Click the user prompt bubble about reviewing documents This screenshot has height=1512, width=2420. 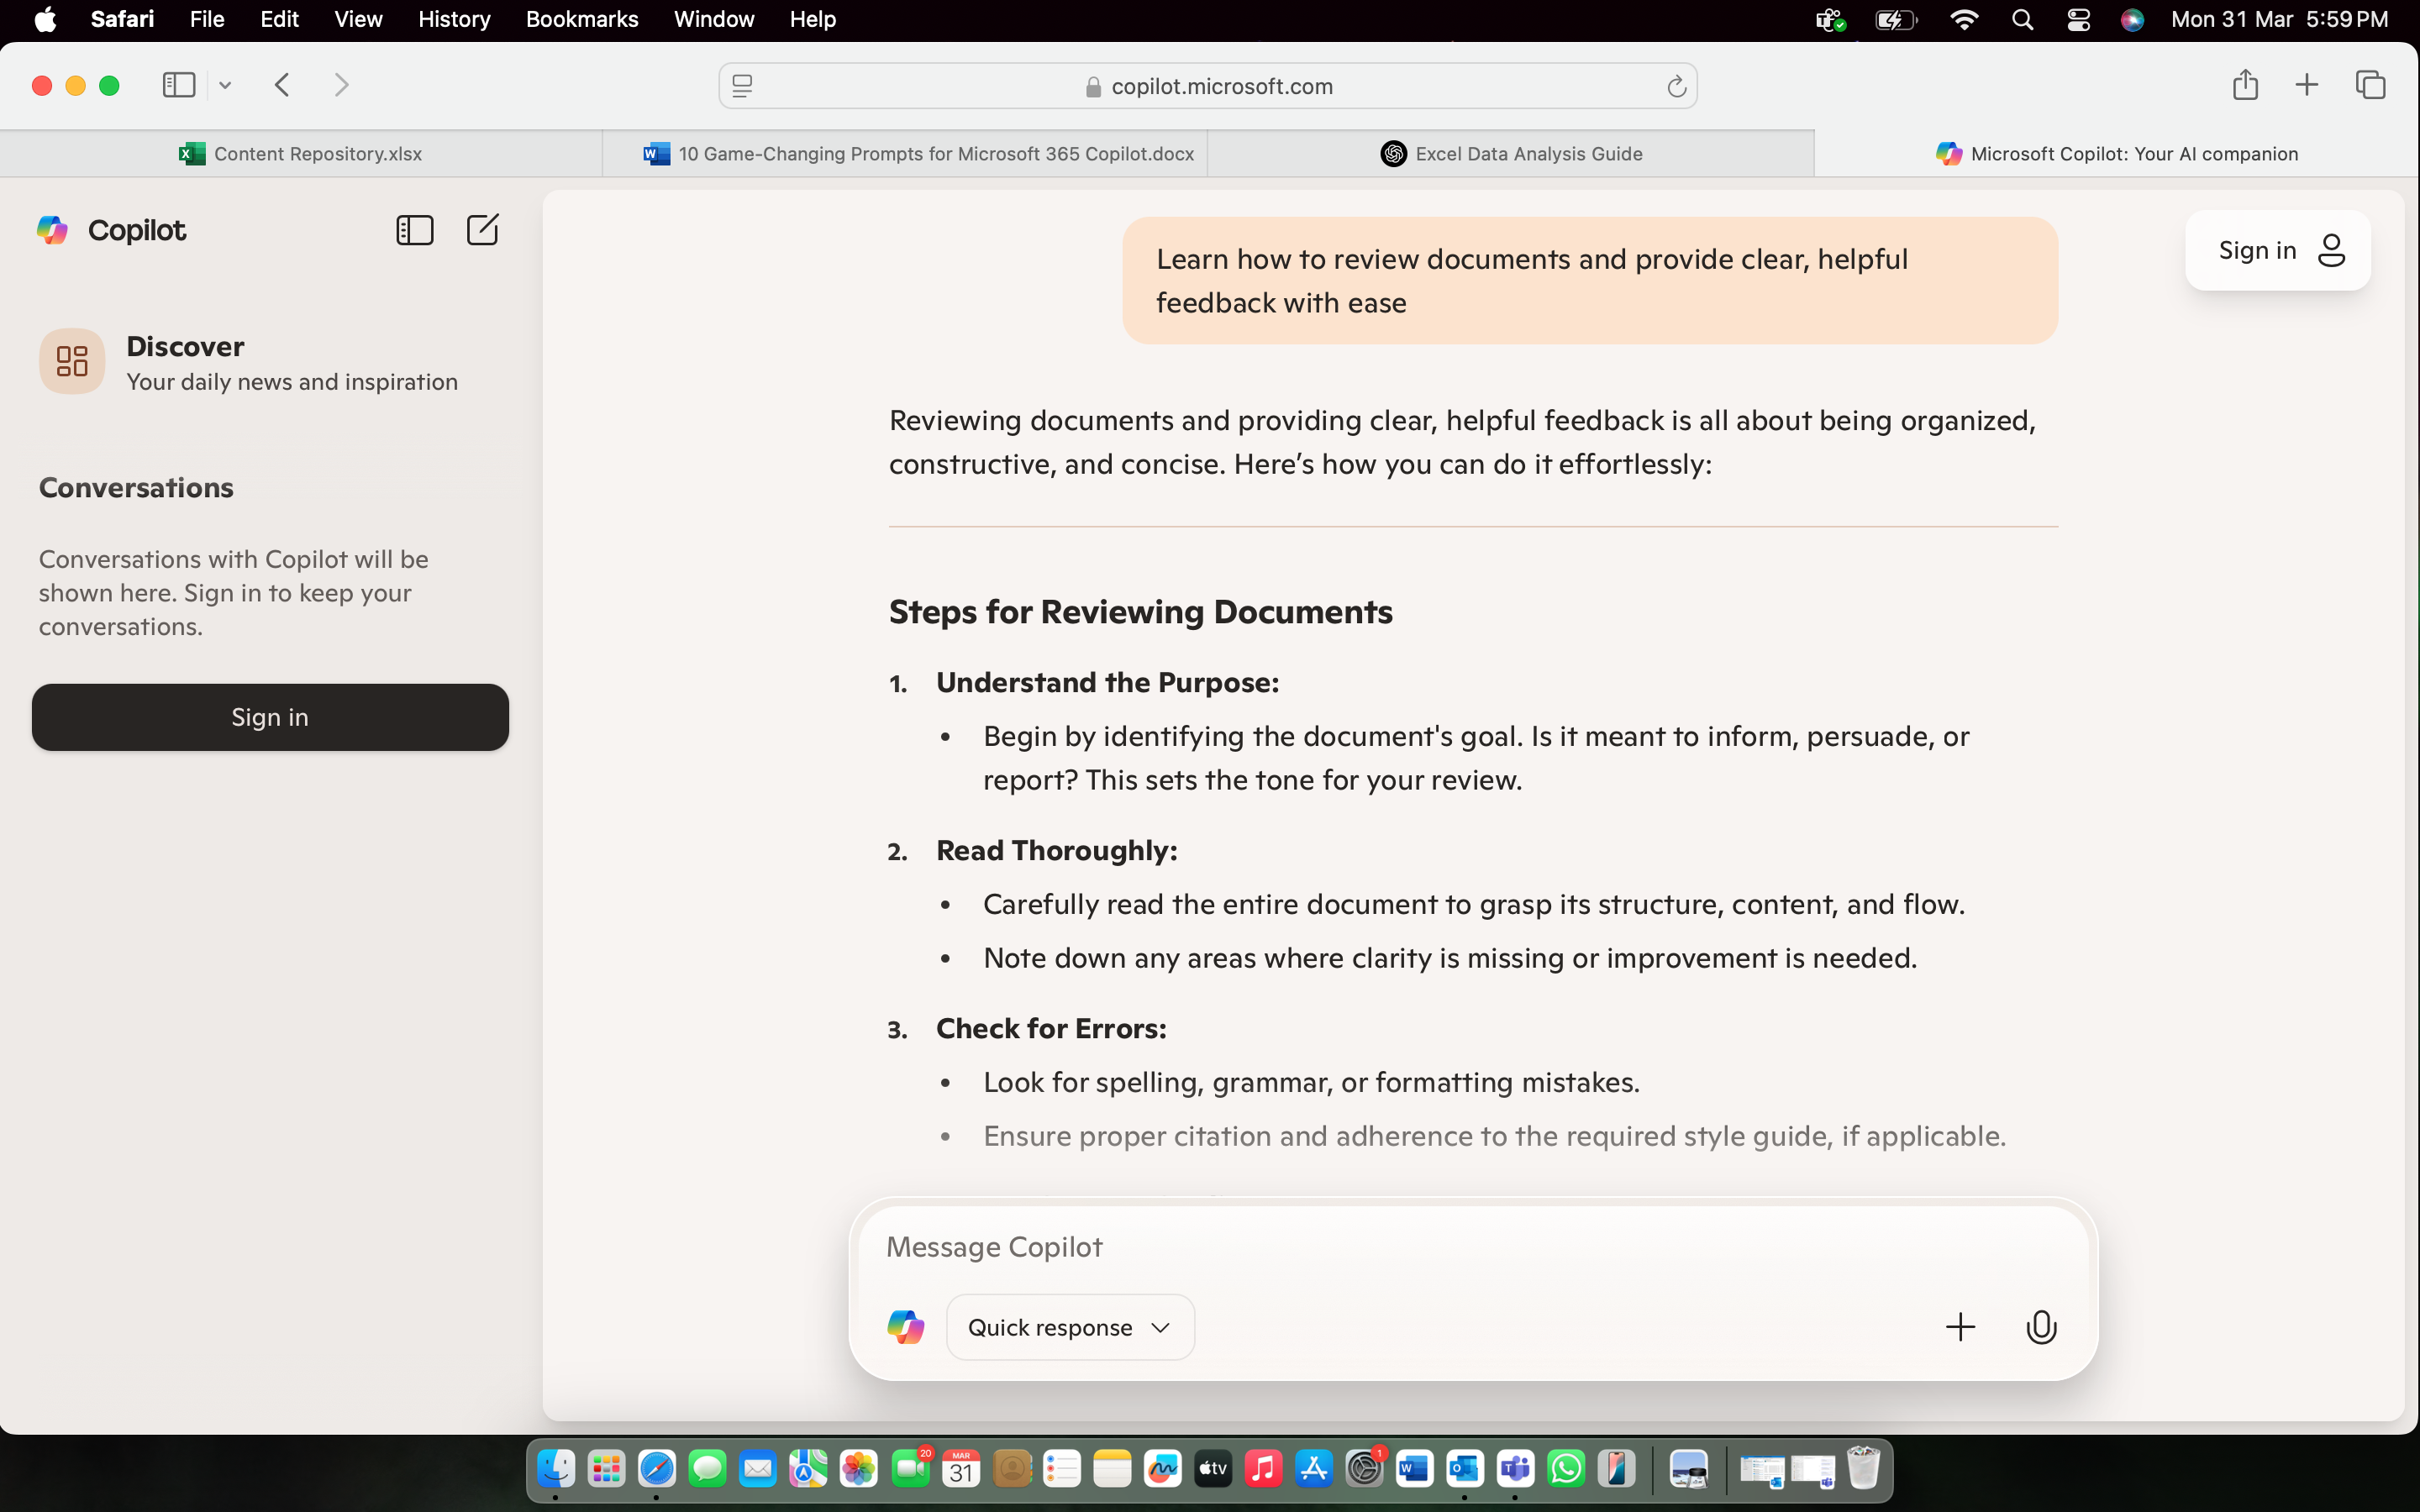tap(1590, 281)
